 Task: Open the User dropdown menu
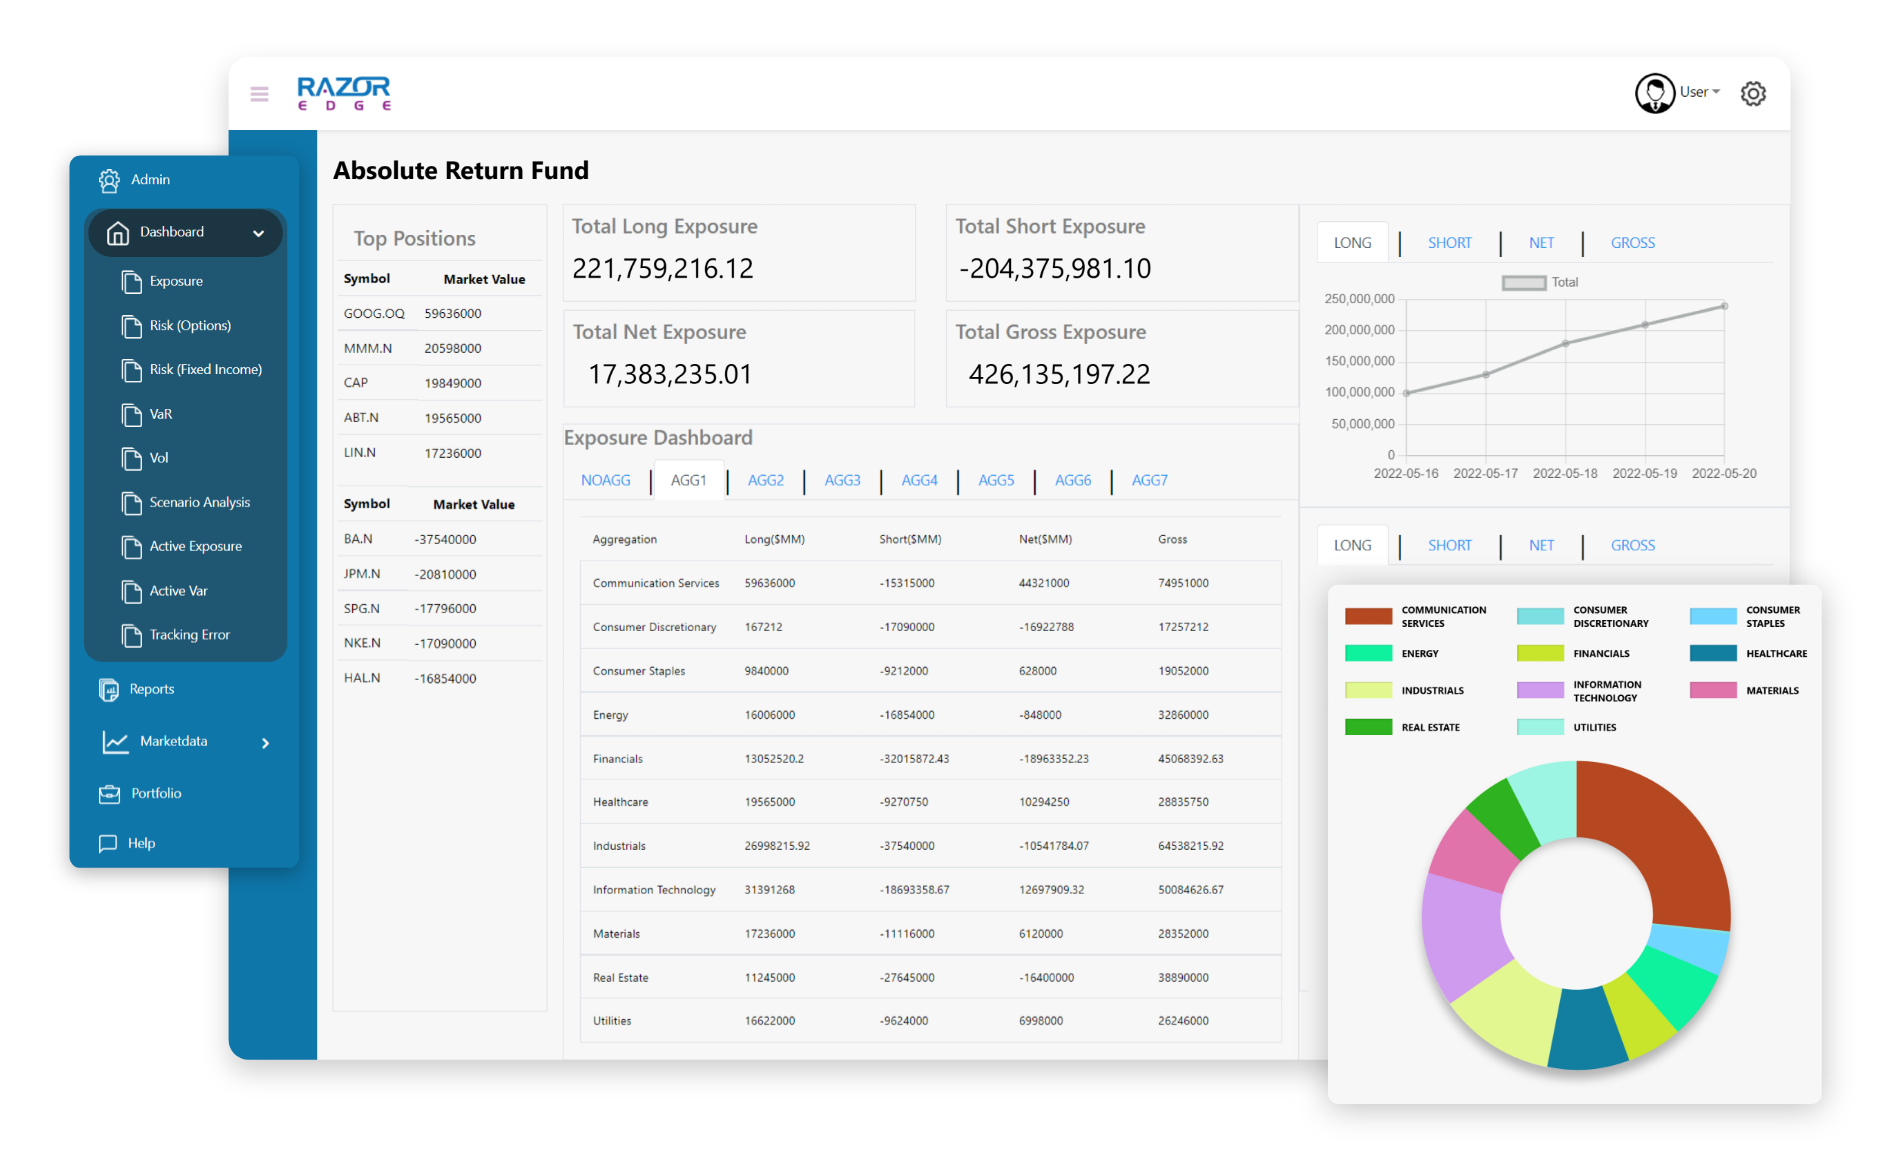pyautogui.click(x=1699, y=92)
